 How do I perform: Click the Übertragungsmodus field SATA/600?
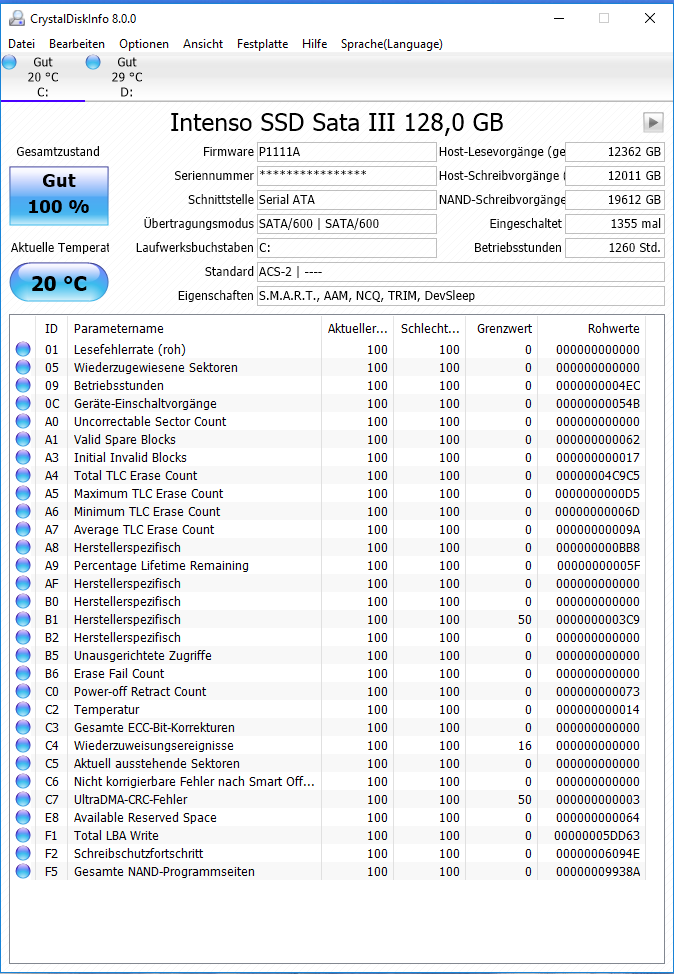[347, 224]
